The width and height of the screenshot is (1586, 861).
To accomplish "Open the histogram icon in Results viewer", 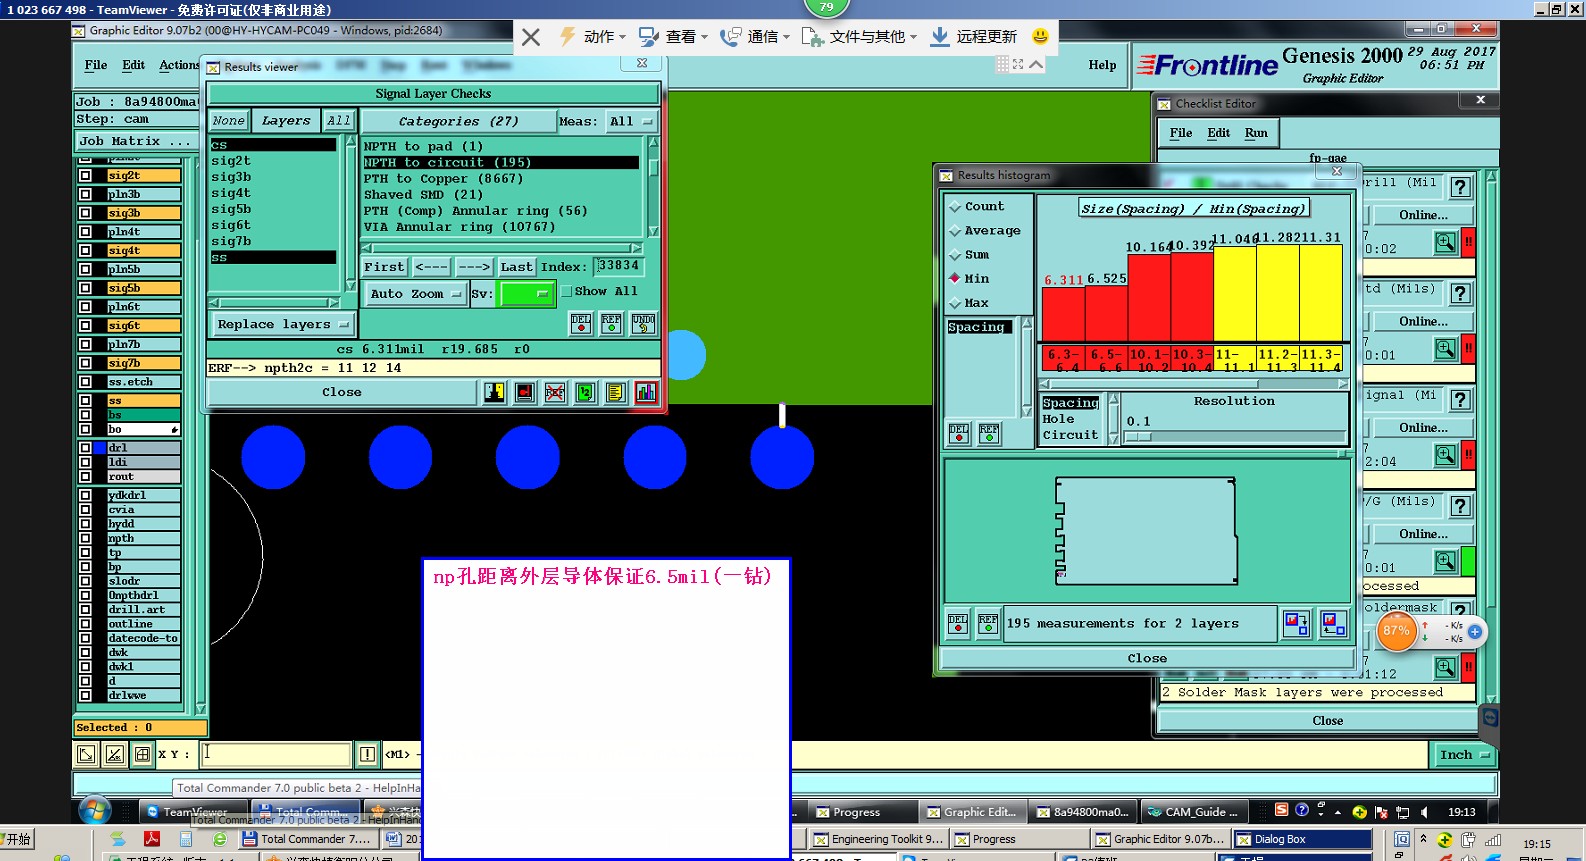I will pos(646,393).
